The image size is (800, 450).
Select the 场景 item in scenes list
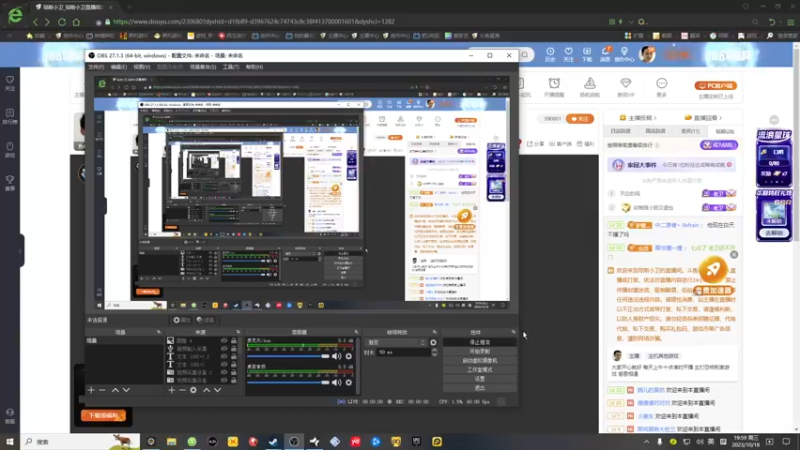pyautogui.click(x=124, y=341)
